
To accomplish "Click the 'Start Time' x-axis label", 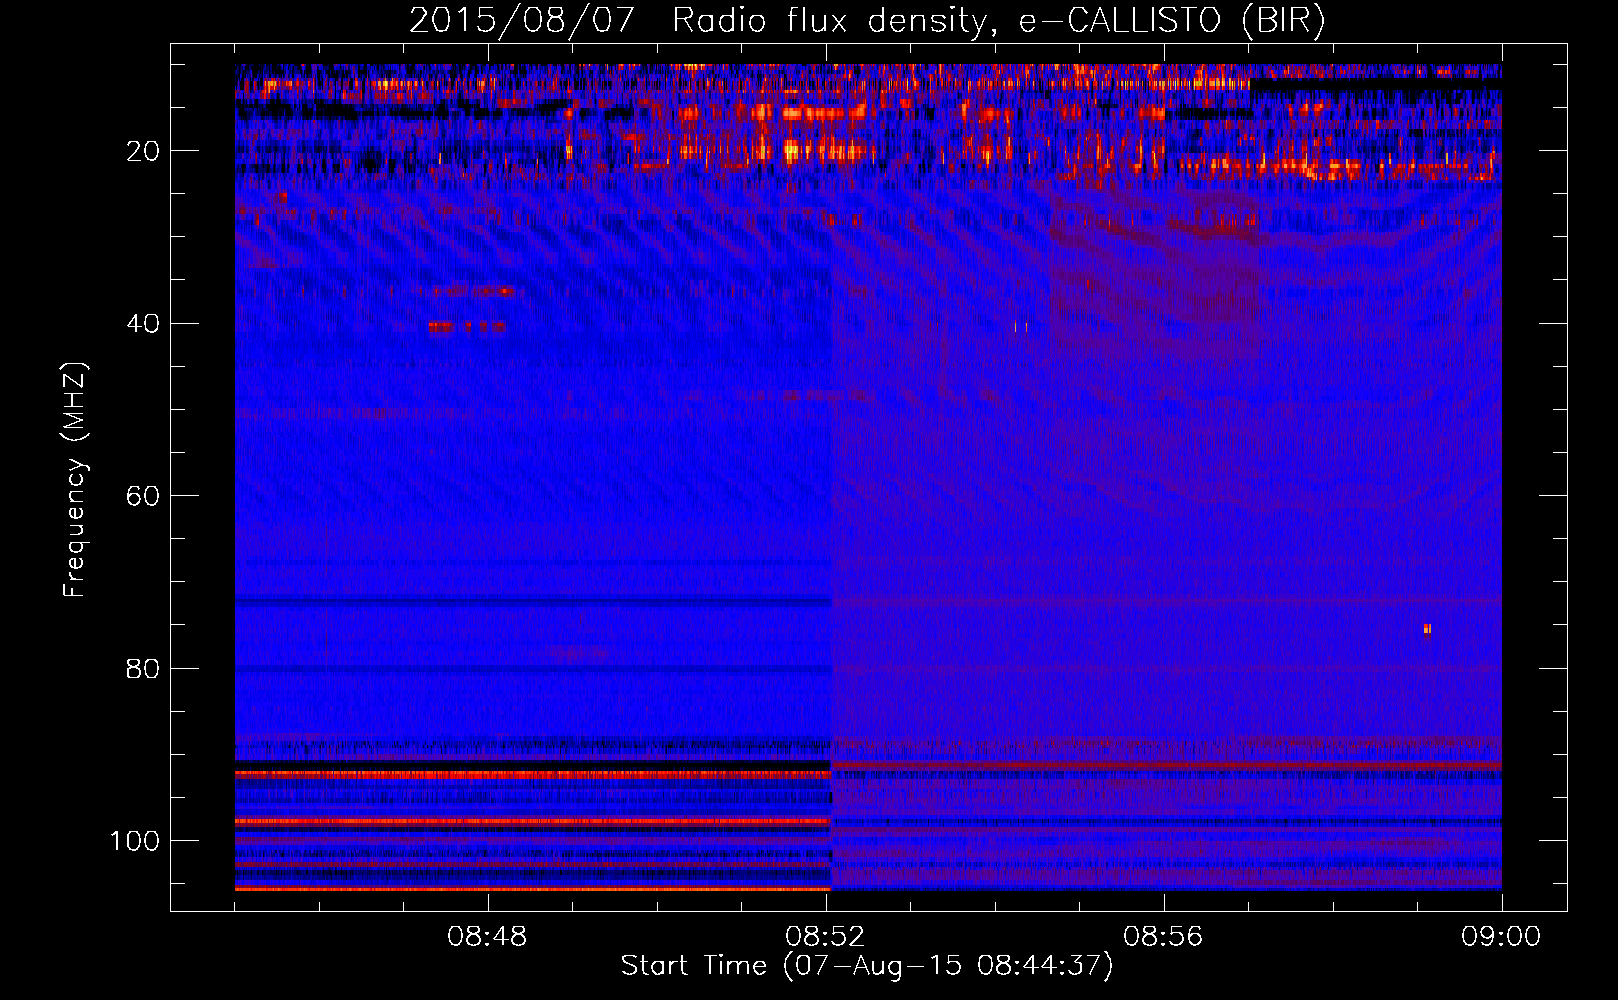I will [x=693, y=966].
